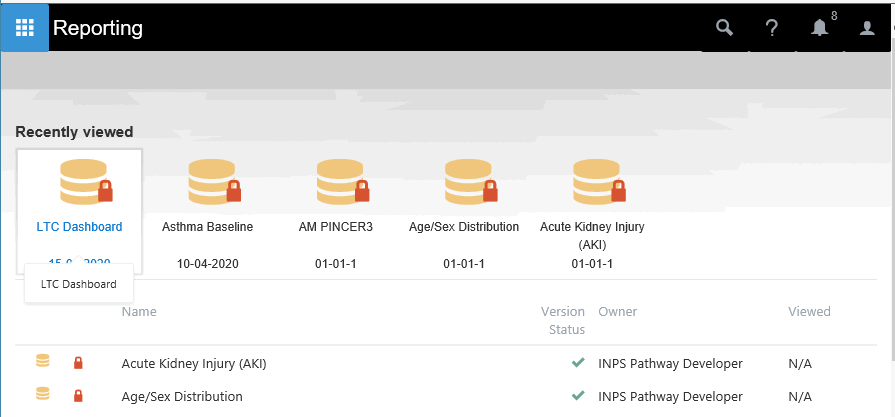This screenshot has height=417, width=895.
Task: Click lock icon on Acute Kidney Injury row
Action: point(78,363)
